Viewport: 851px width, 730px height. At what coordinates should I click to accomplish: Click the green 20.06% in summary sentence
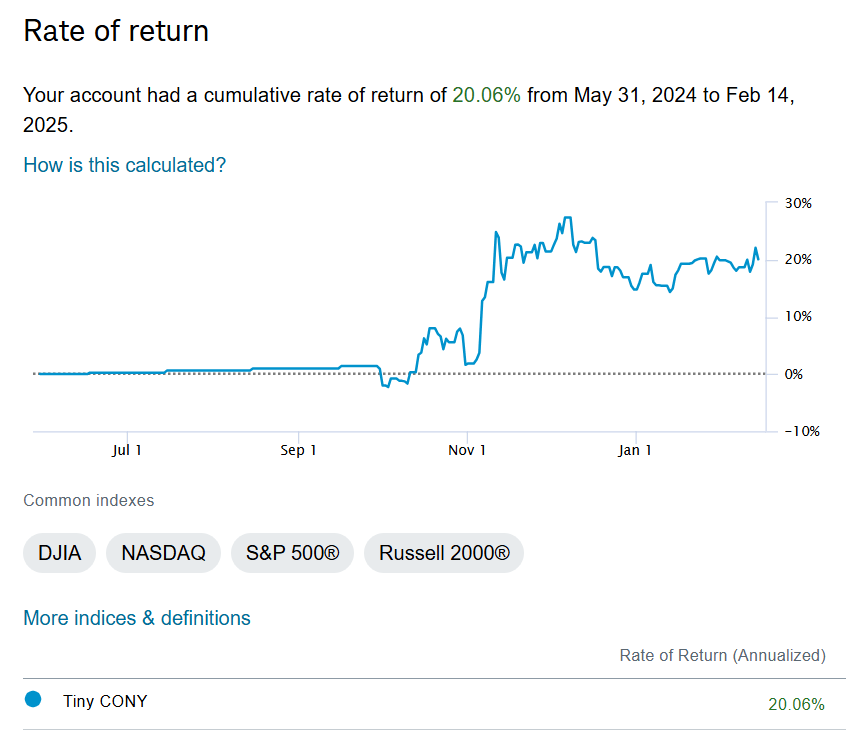click(486, 96)
